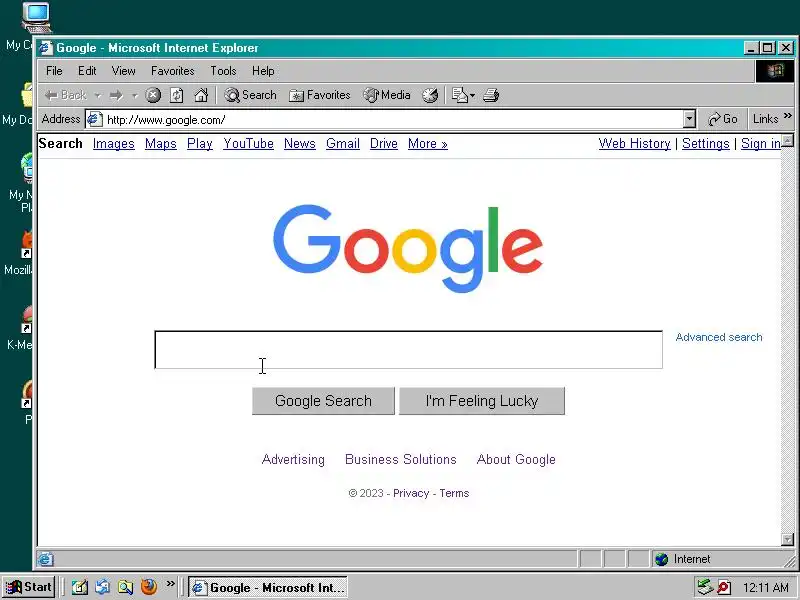The image size is (800, 600).
Task: Launch Outlook Express from quick launch
Action: pyautogui.click(x=103, y=587)
